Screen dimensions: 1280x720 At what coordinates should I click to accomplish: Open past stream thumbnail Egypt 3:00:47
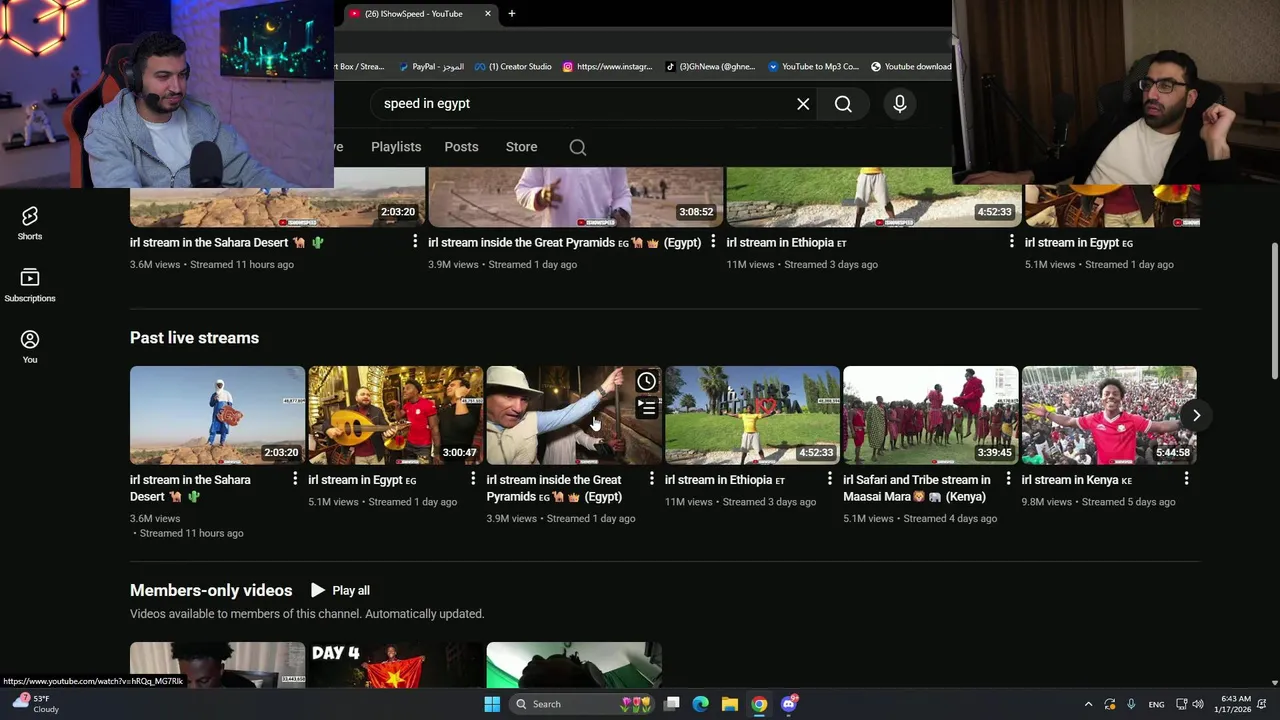pyautogui.click(x=395, y=415)
